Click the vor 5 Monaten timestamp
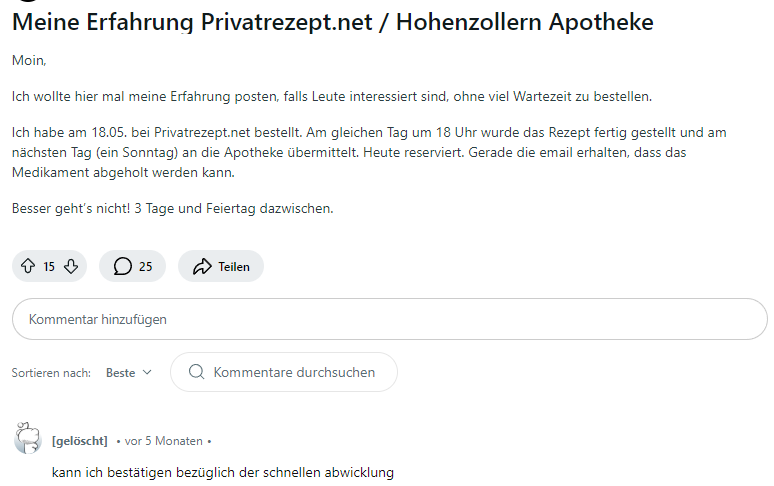 tap(163, 441)
